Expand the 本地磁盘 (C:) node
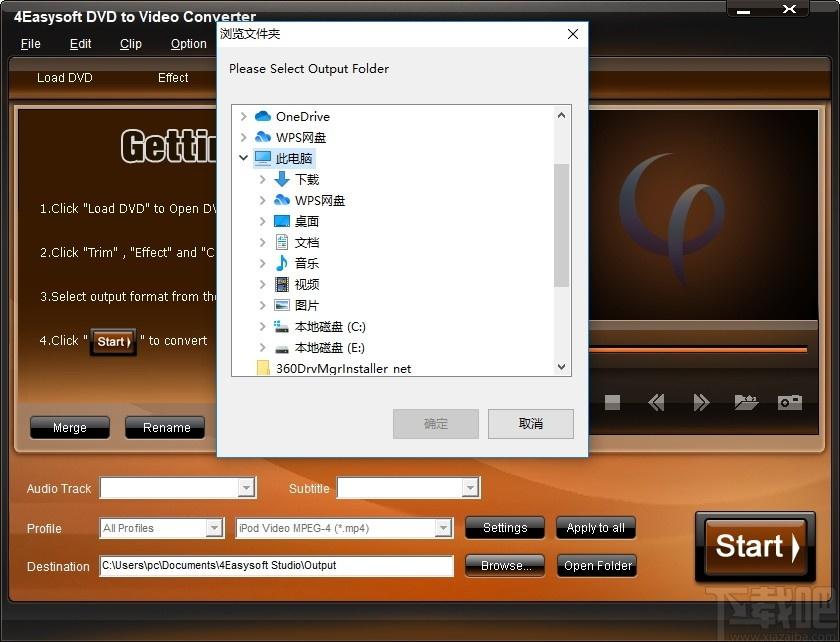The image size is (840, 642). click(x=262, y=326)
